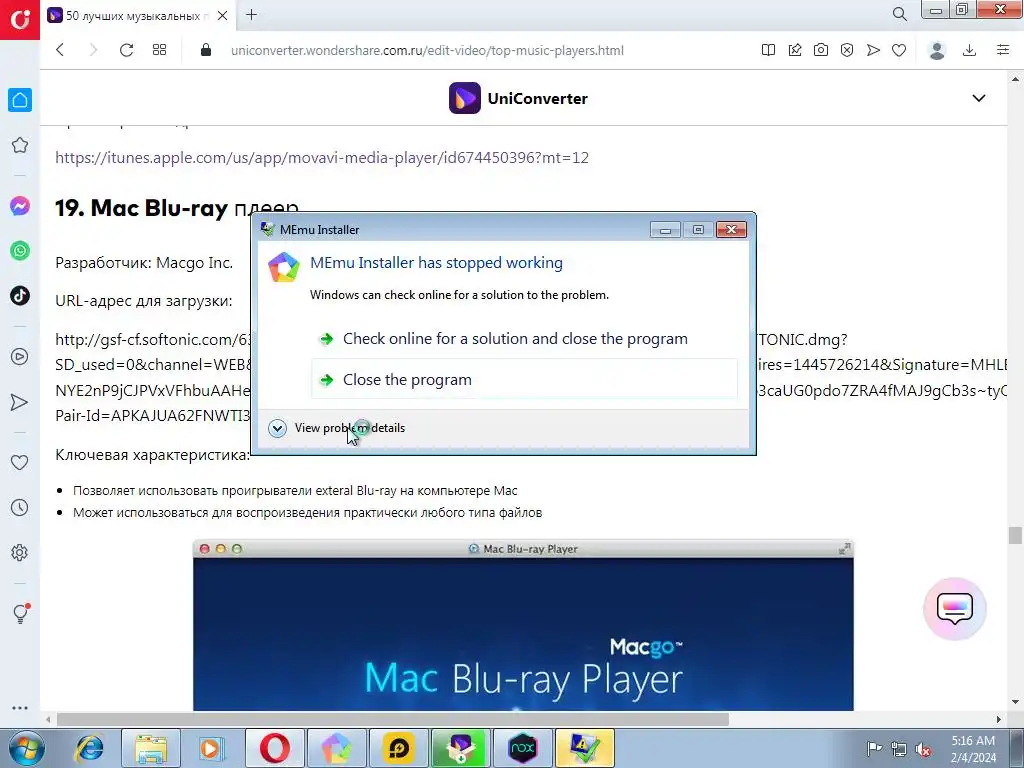Viewport: 1024px width, 768px height.
Task: Open browsing history clock icon
Action: pyautogui.click(x=20, y=507)
